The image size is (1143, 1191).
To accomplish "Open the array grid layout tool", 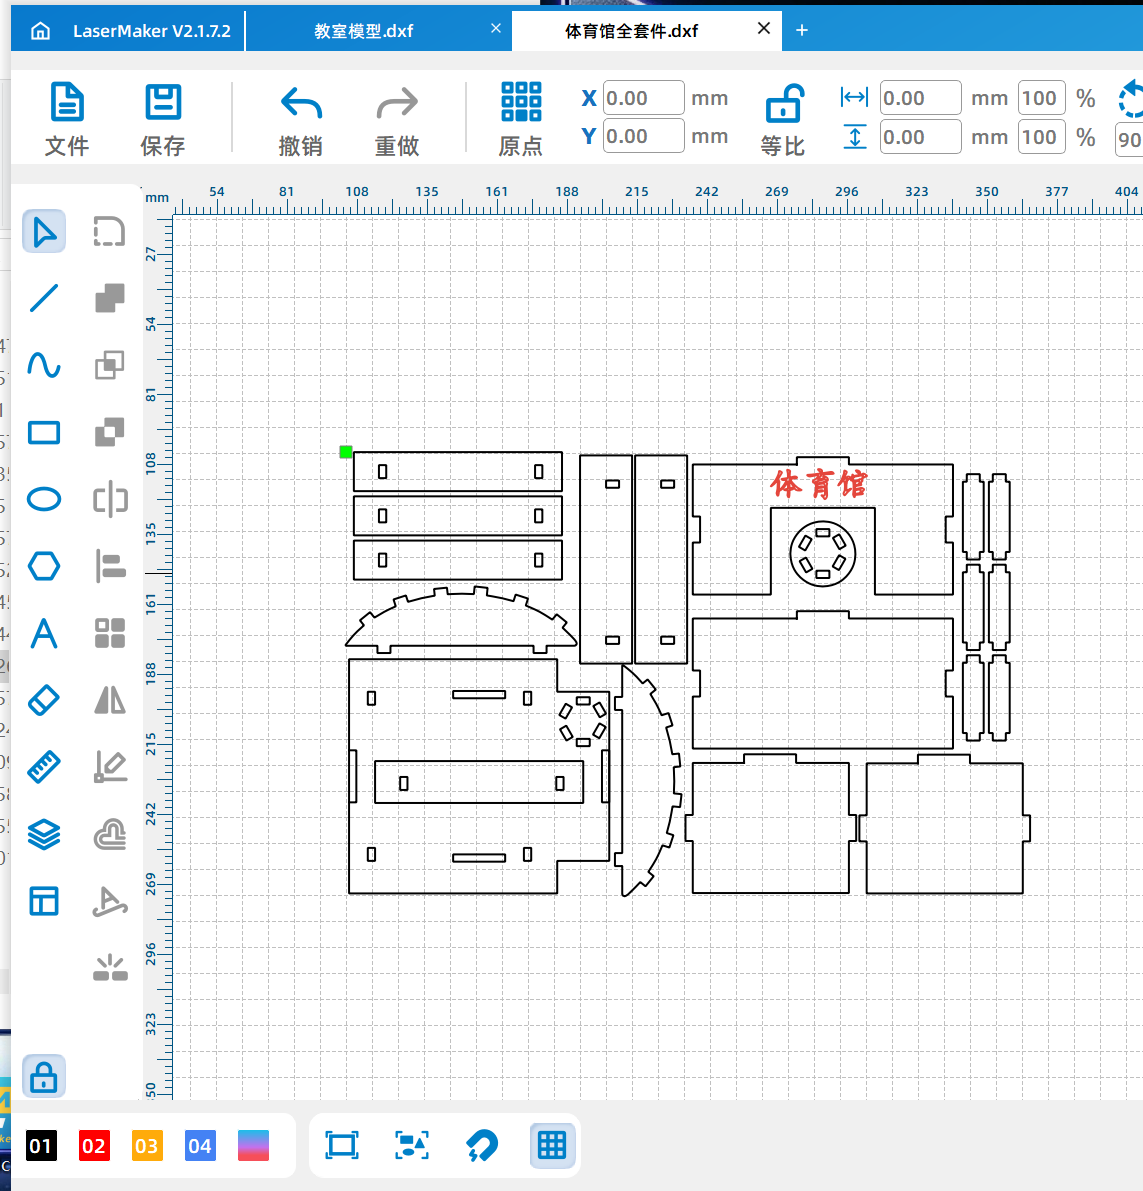I will click(x=110, y=633).
